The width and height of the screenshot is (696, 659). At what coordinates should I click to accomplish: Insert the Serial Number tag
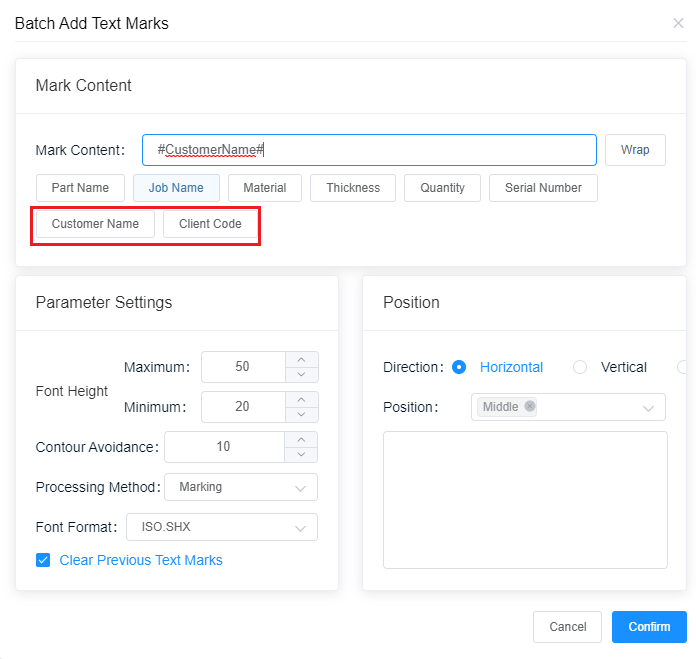pos(543,188)
